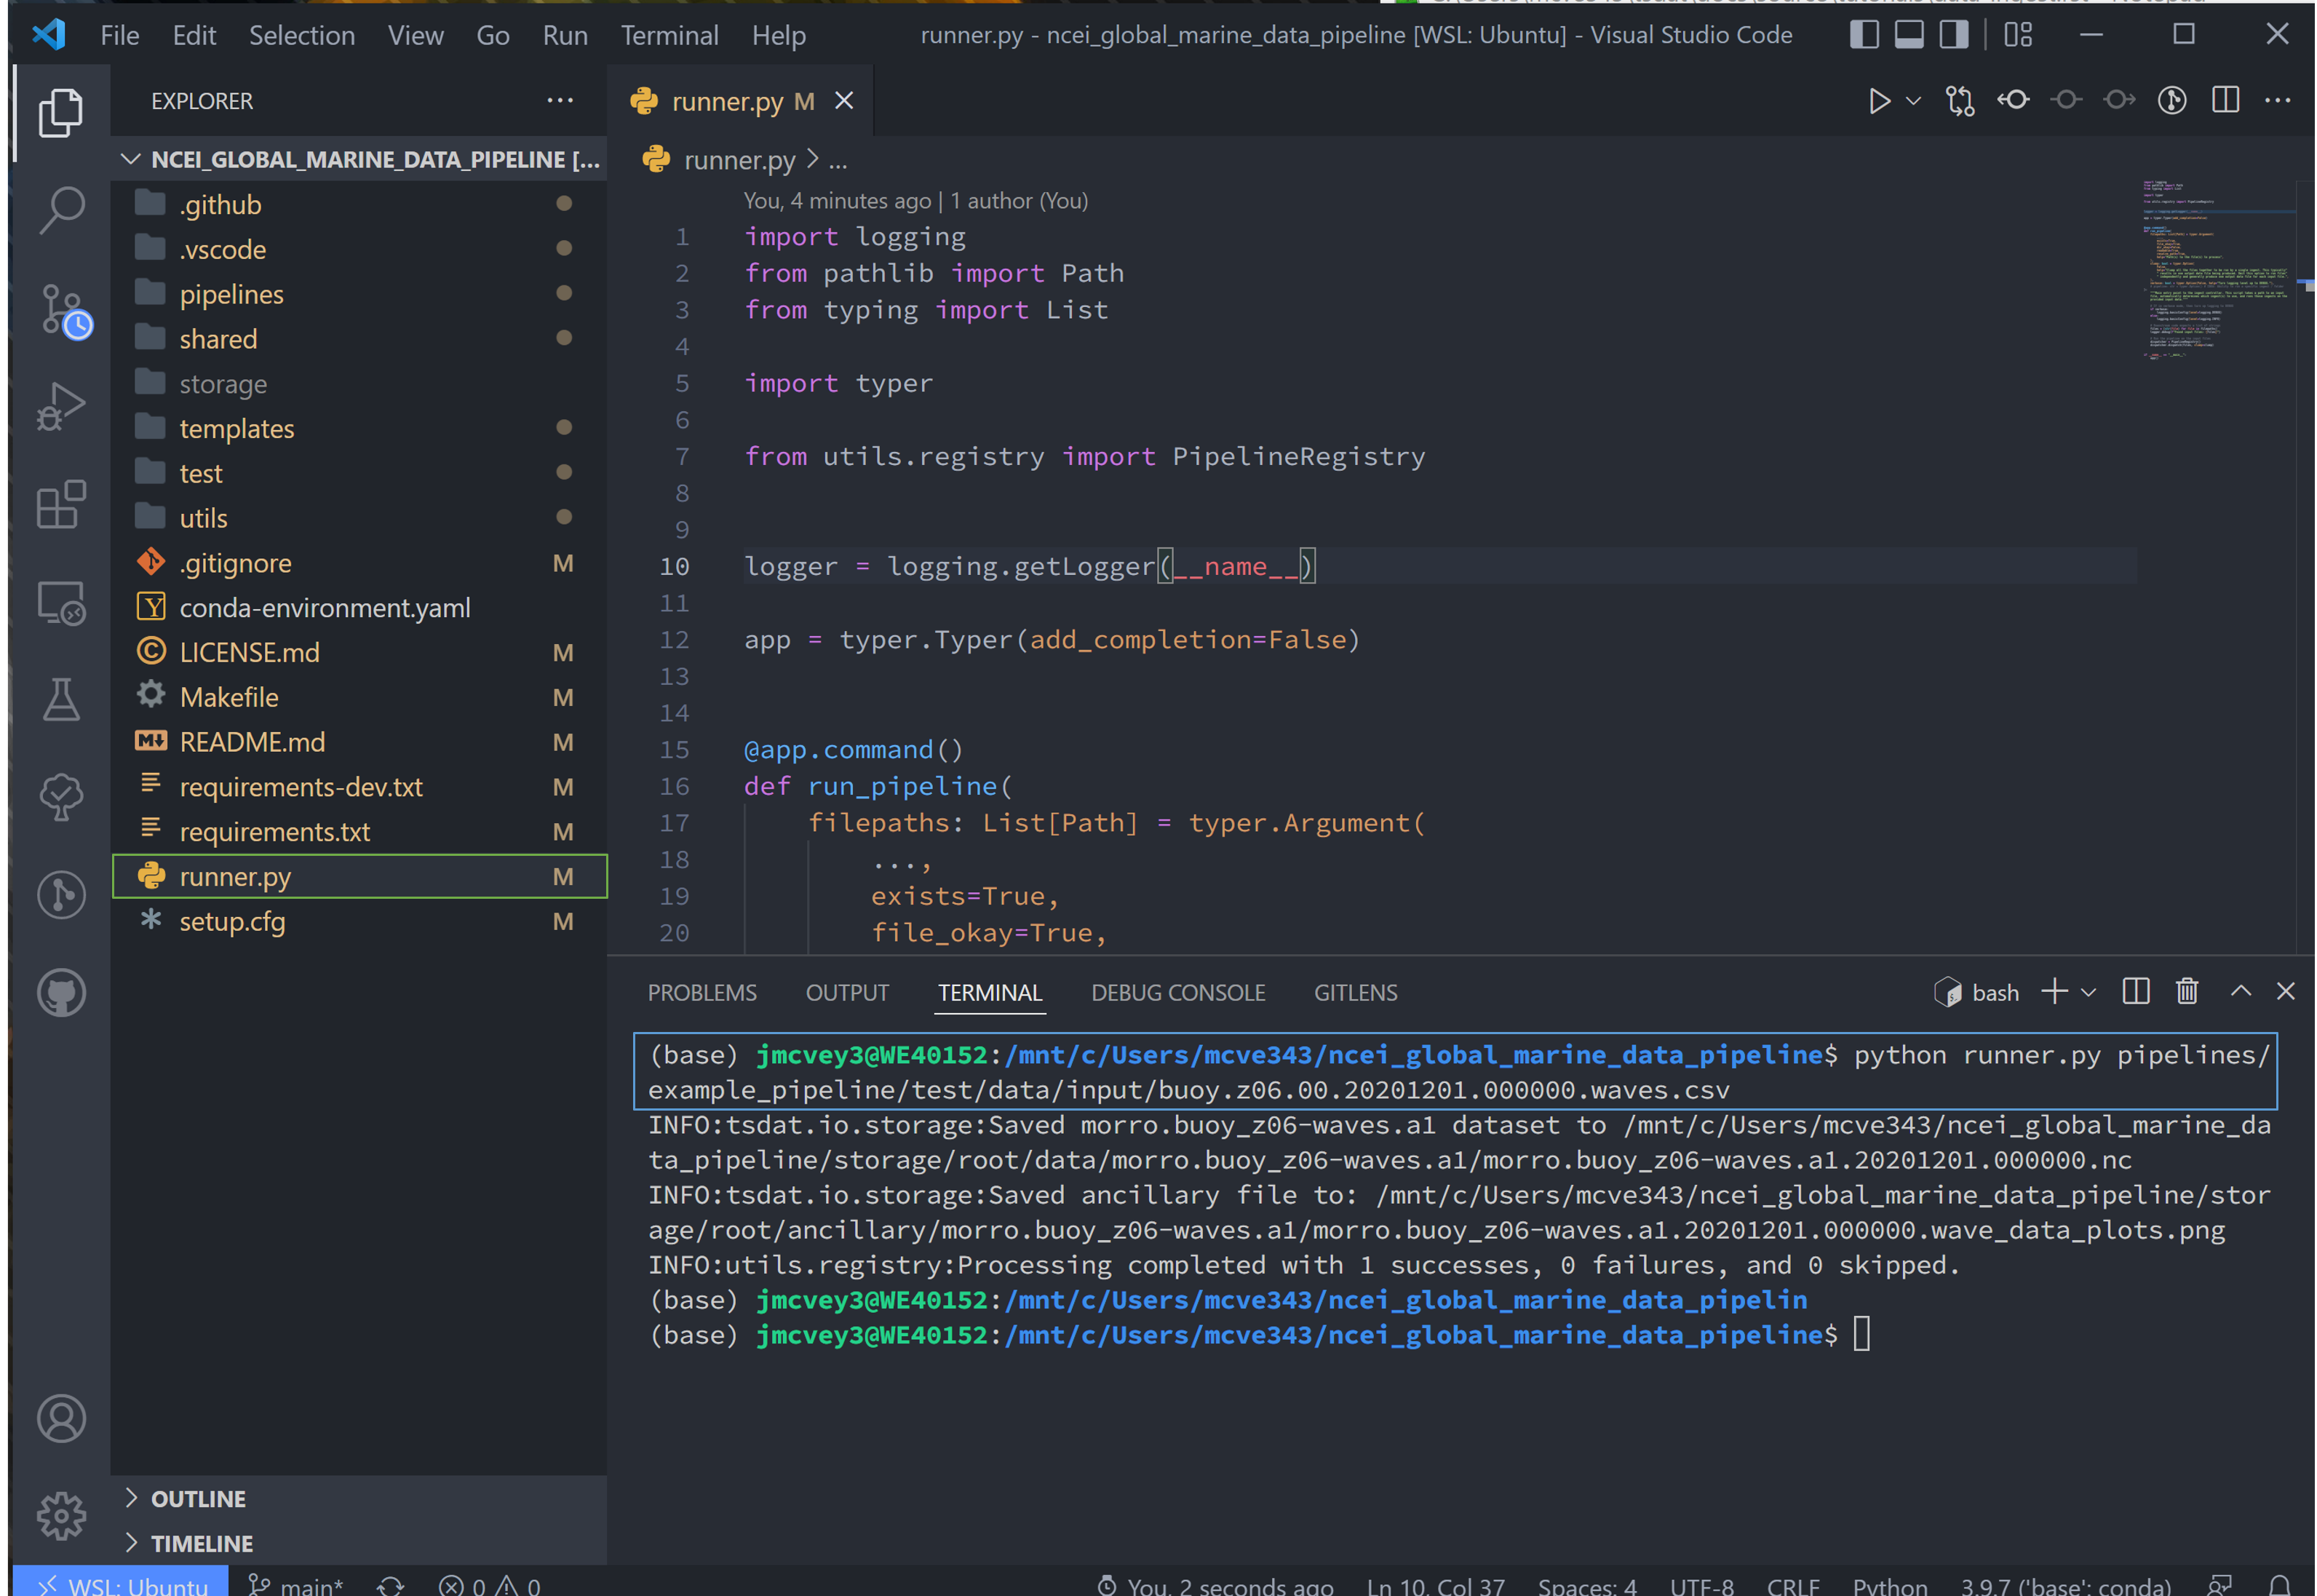Create a new terminal with the plus button

tap(2054, 991)
